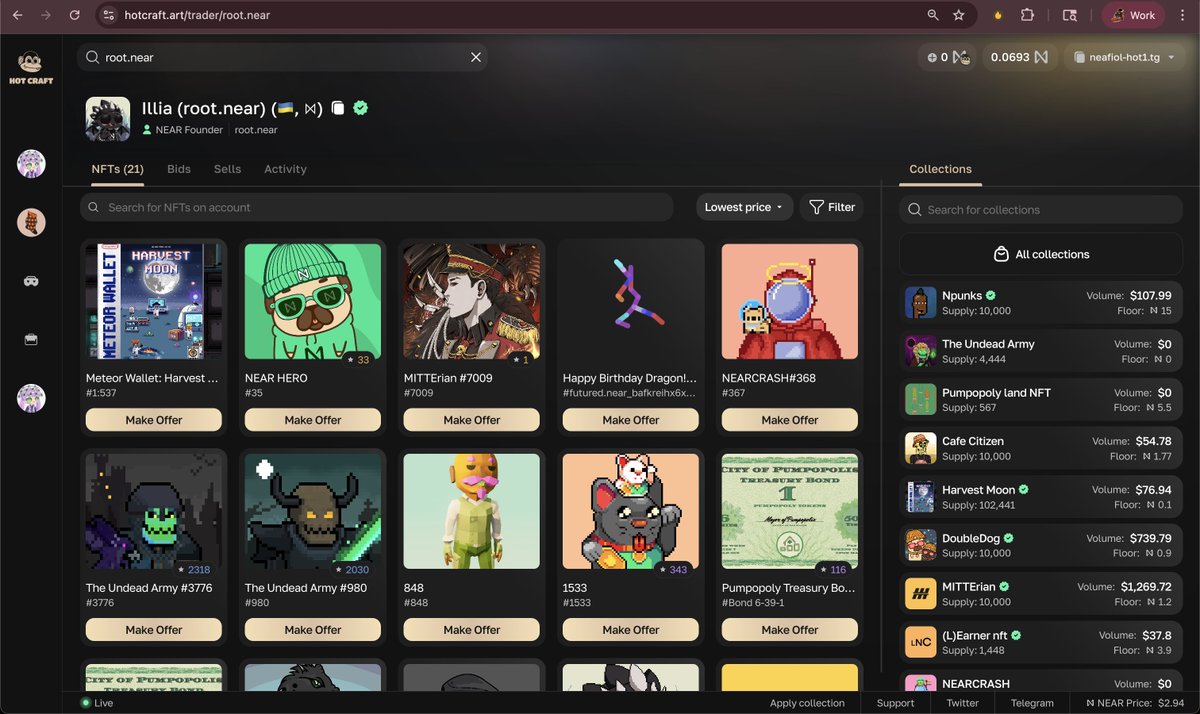Click the Apply collection link

(x=807, y=703)
